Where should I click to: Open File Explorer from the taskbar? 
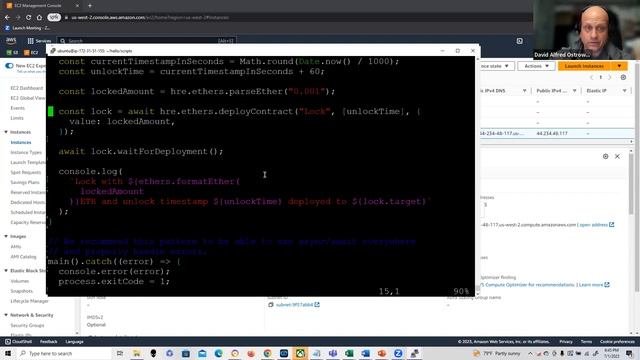[x=136, y=353]
